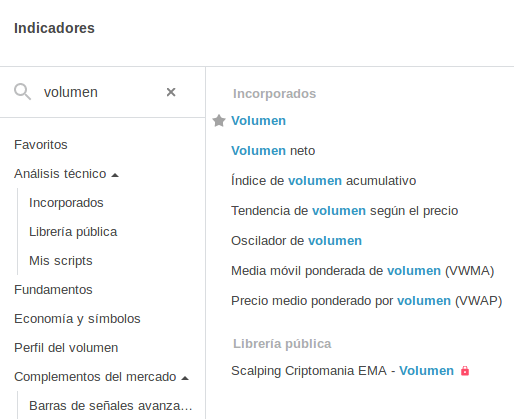This screenshot has height=419, width=514.
Task: Open the Favoritos category
Action: tap(41, 145)
